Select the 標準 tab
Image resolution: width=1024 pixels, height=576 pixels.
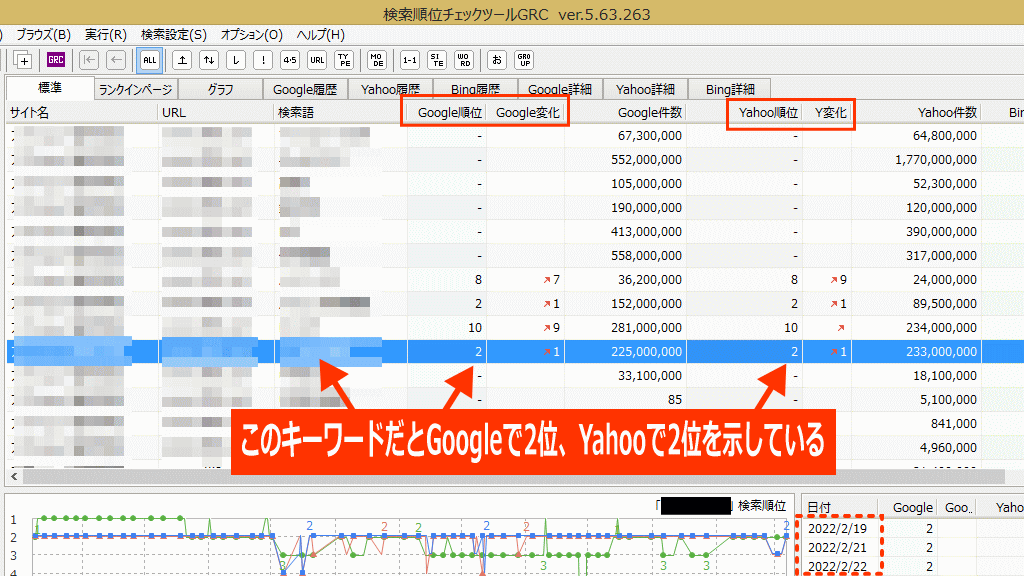pos(50,88)
